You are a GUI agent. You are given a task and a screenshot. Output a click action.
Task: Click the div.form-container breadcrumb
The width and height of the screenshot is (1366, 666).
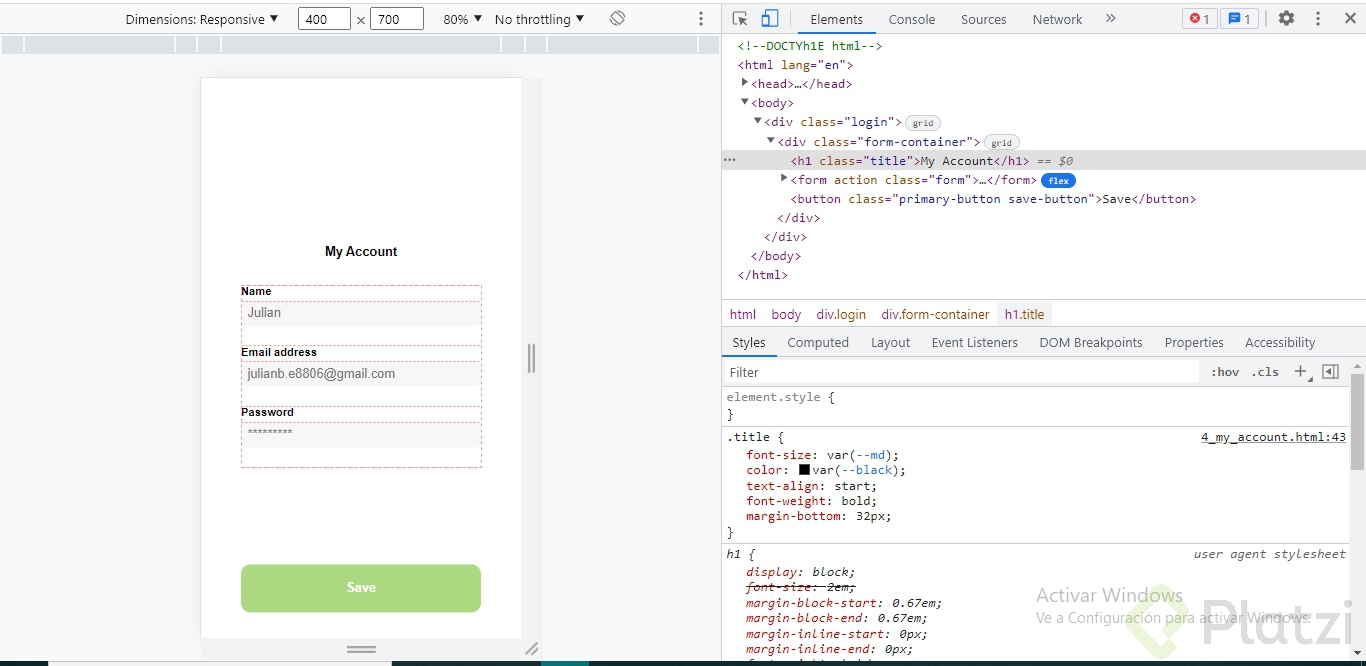(x=935, y=314)
